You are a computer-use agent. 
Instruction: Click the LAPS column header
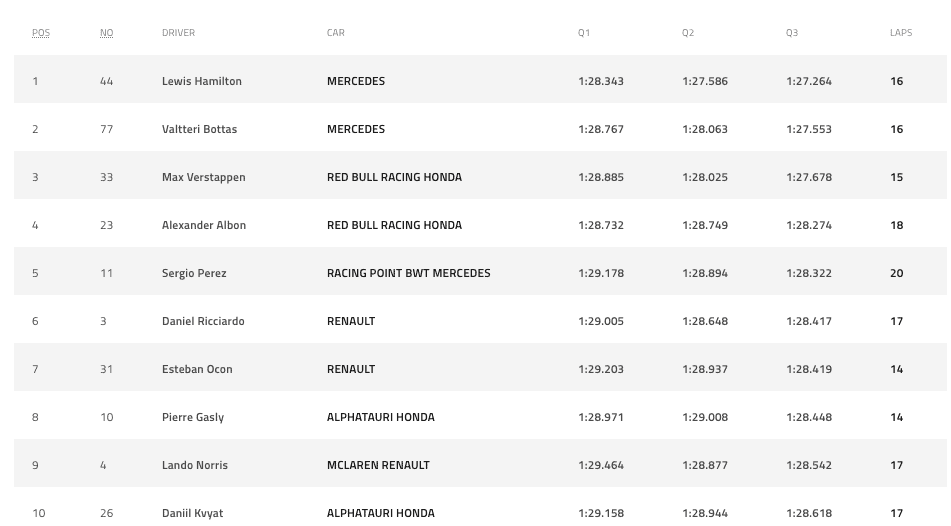click(901, 33)
